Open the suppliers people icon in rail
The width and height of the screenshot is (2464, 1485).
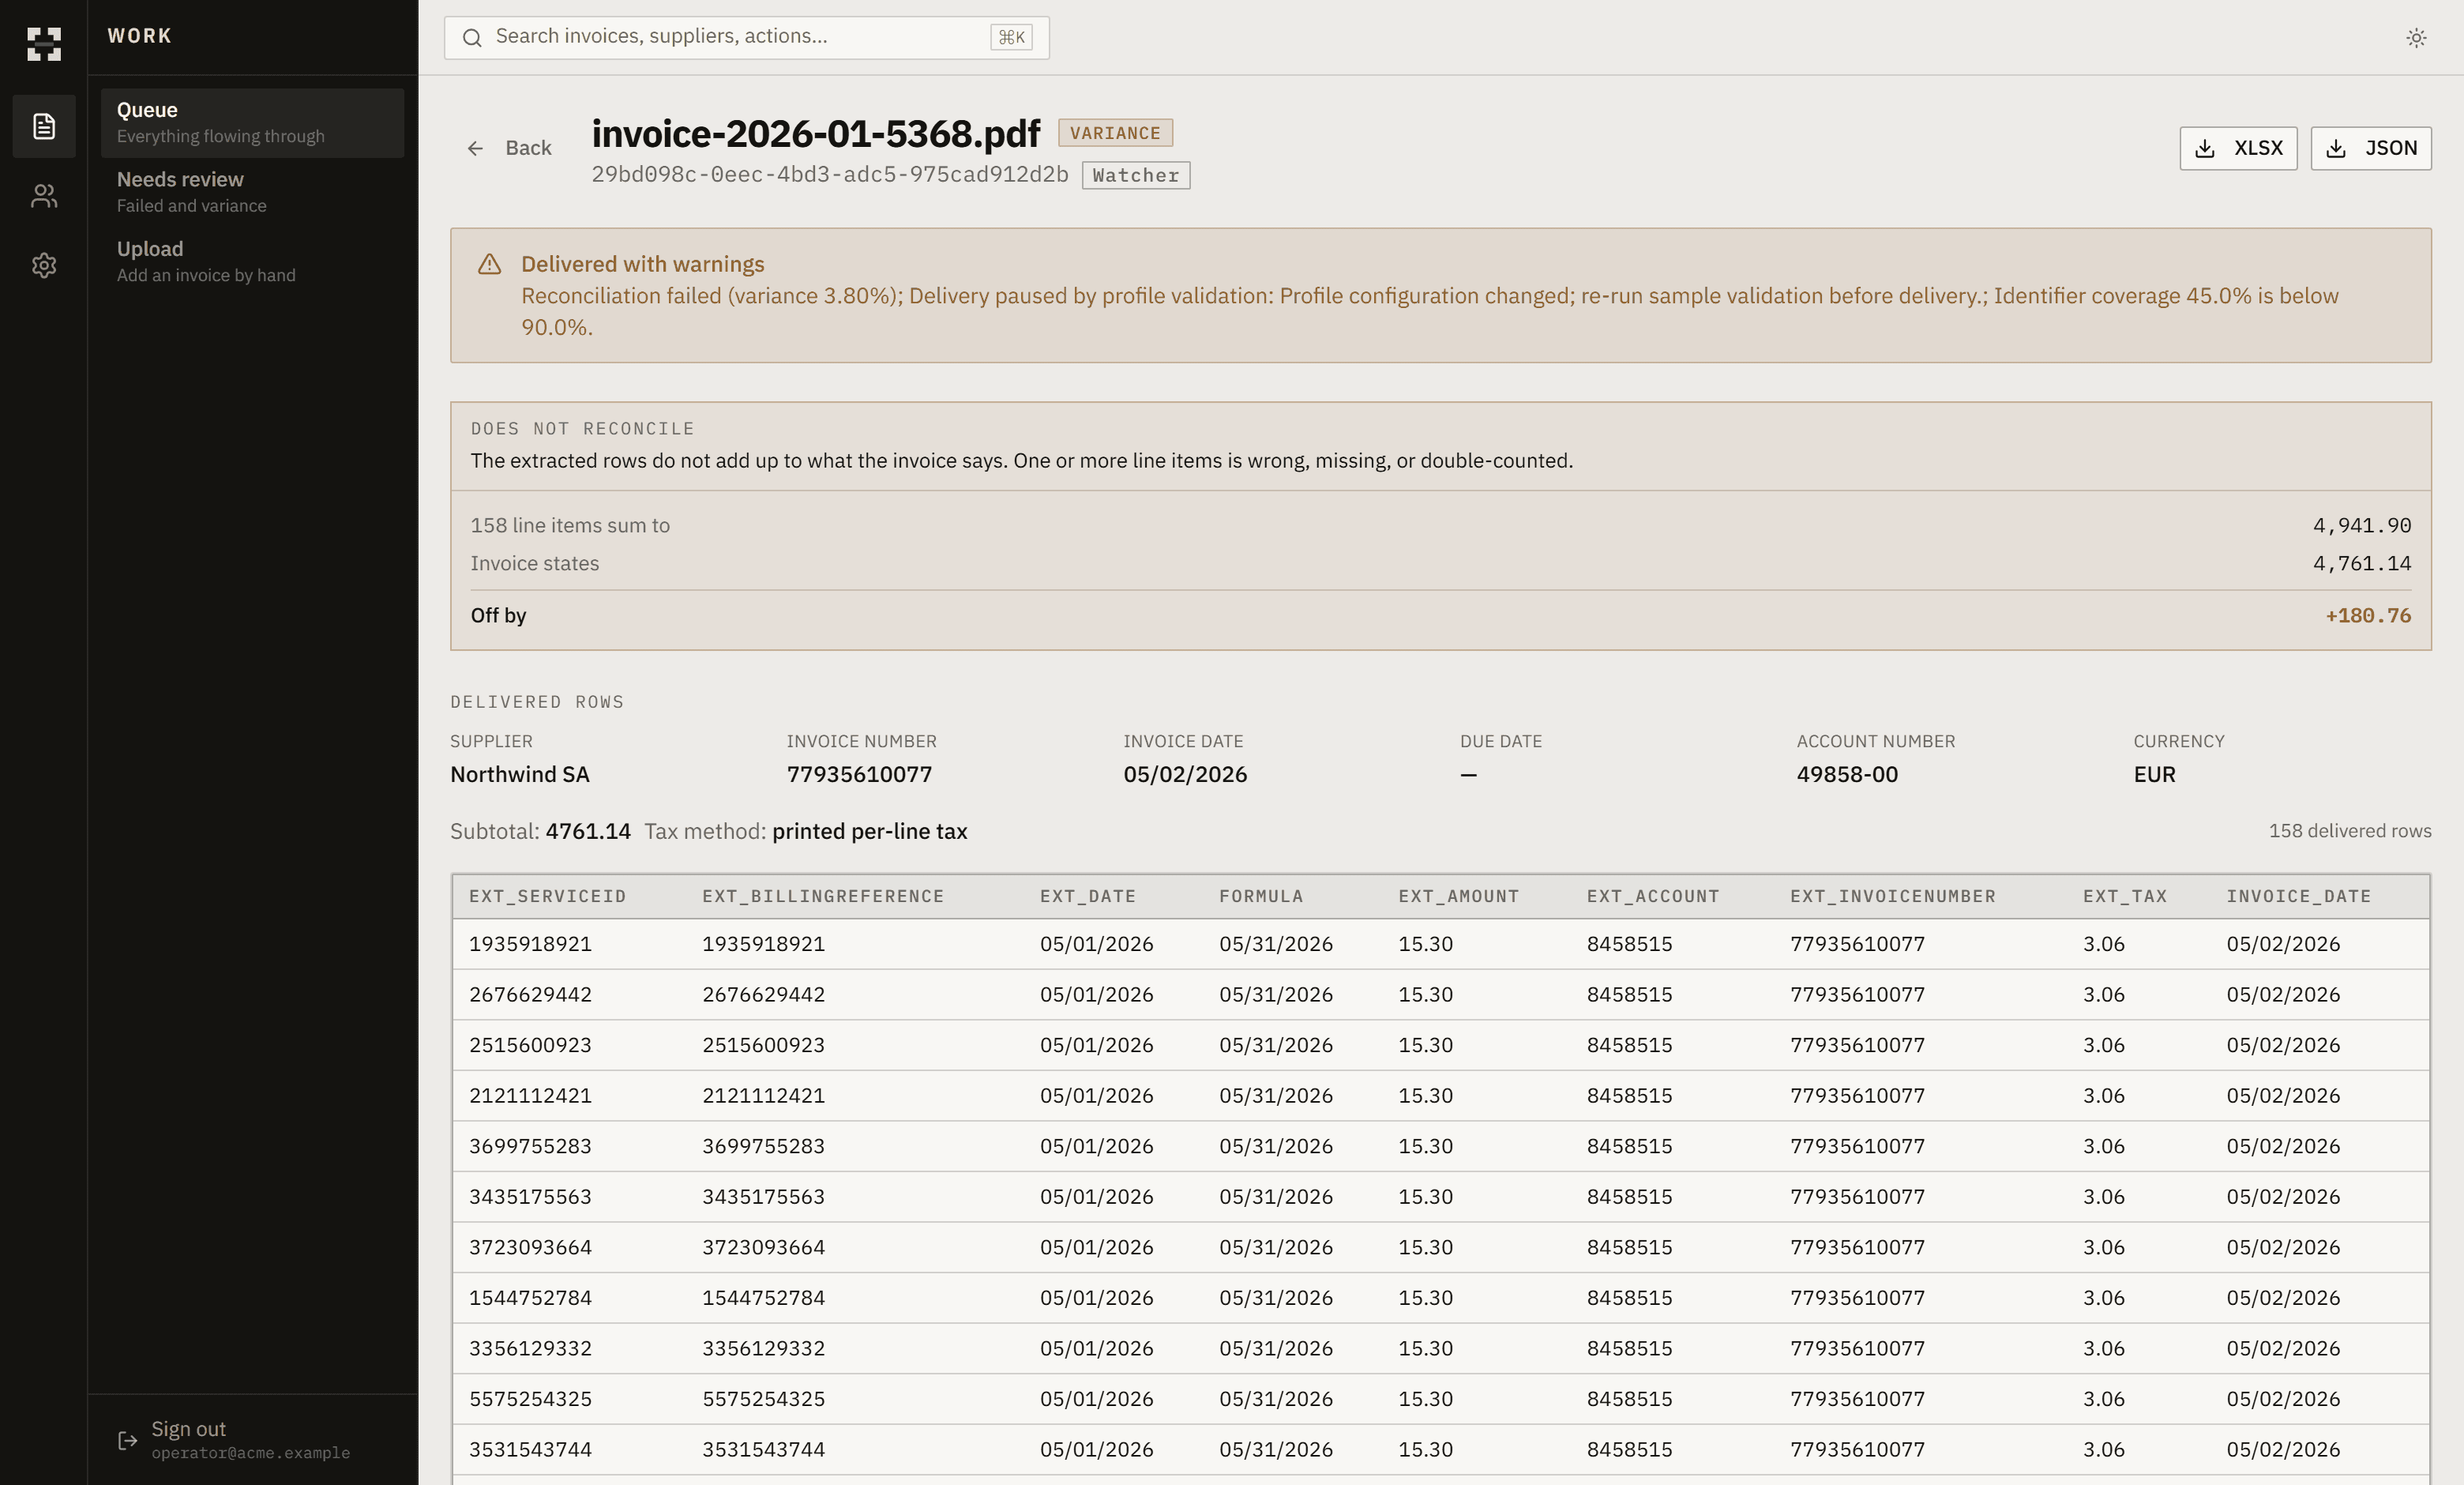(x=43, y=196)
